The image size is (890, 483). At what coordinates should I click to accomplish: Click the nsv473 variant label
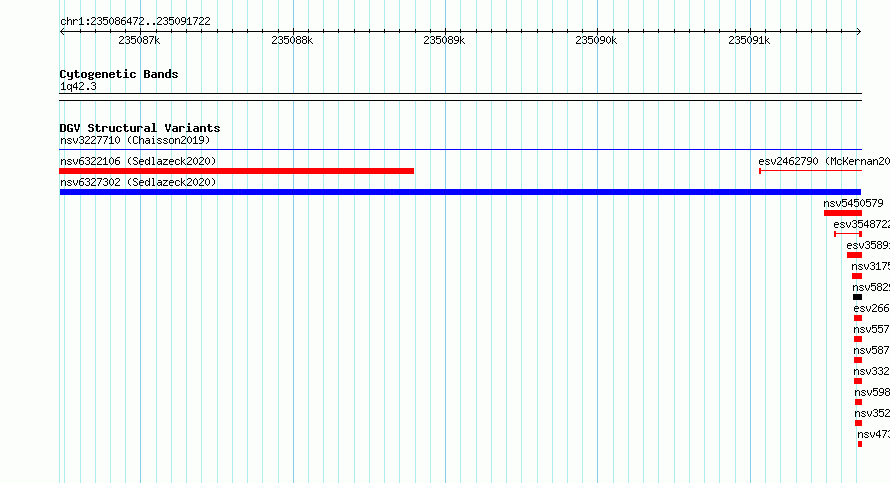pyautogui.click(x=874, y=434)
